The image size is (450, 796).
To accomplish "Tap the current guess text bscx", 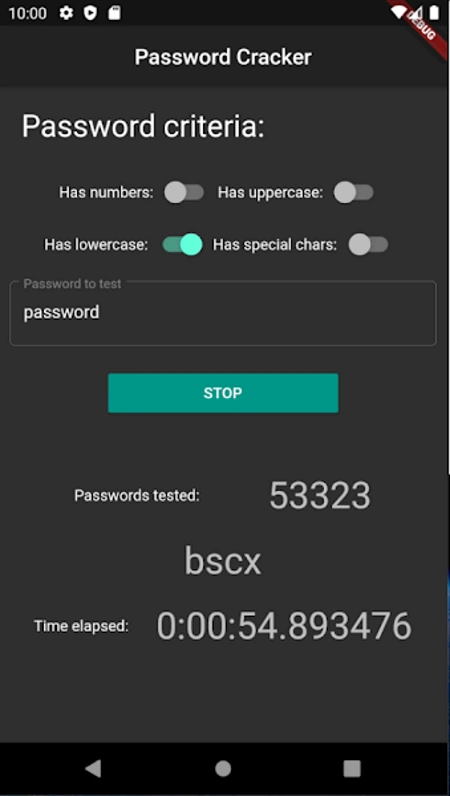I will (222, 561).
